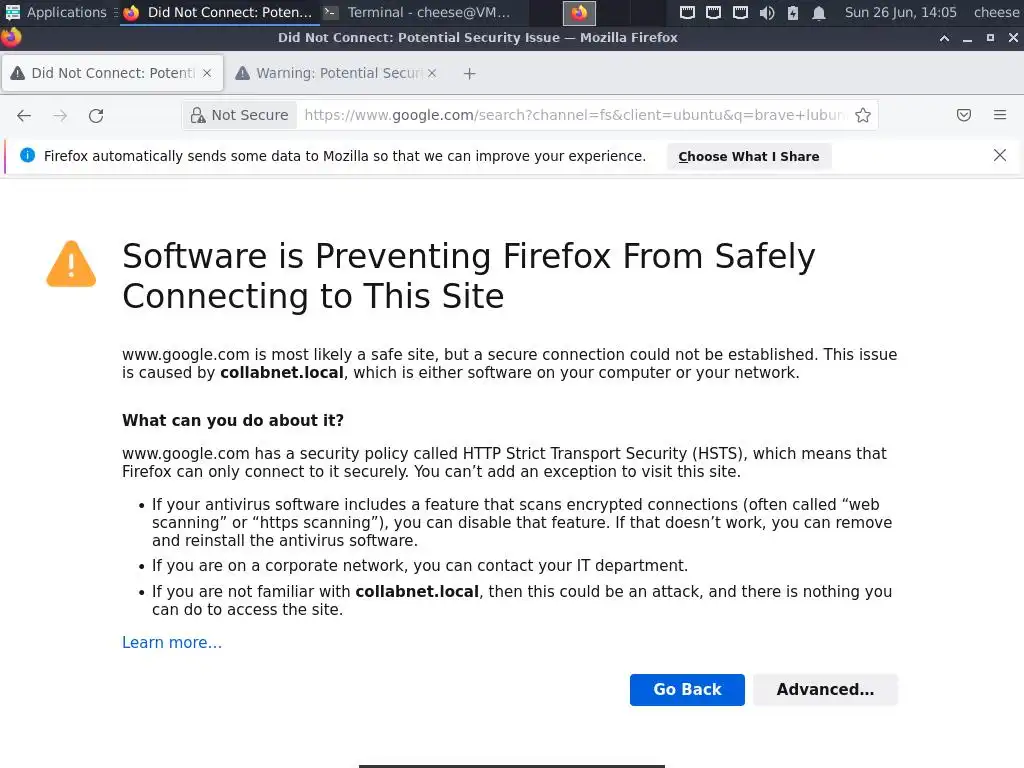This screenshot has width=1024, height=768.
Task: Click the forward navigation arrow
Action: tap(60, 116)
